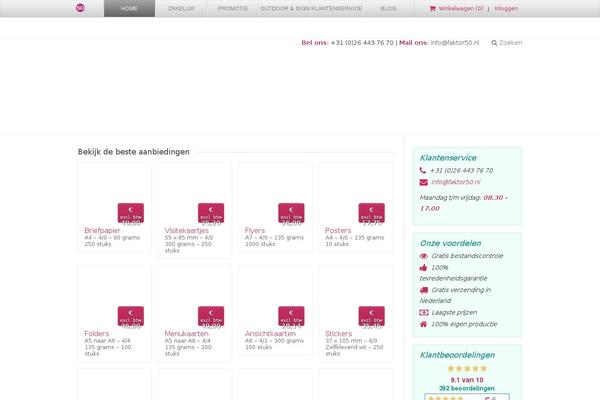Click the opening hours 08.30 - 17.00

click(x=464, y=203)
